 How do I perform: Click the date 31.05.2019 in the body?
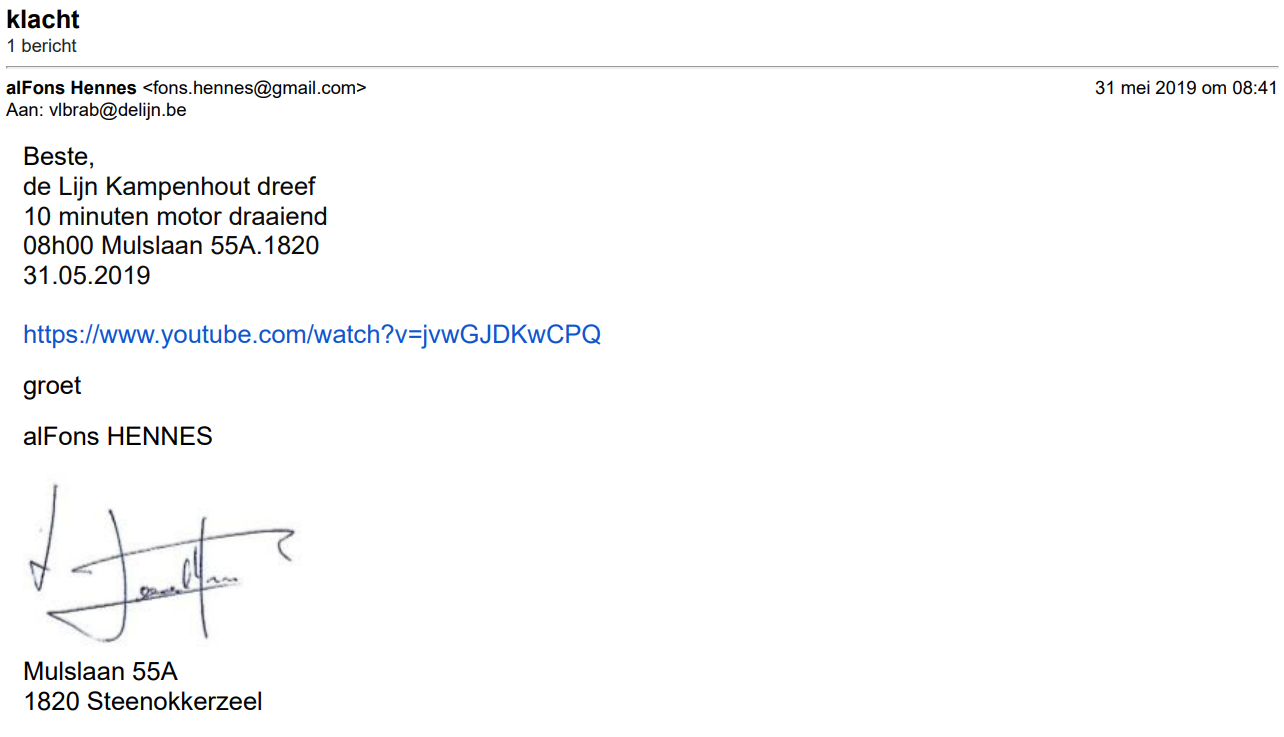point(86,275)
